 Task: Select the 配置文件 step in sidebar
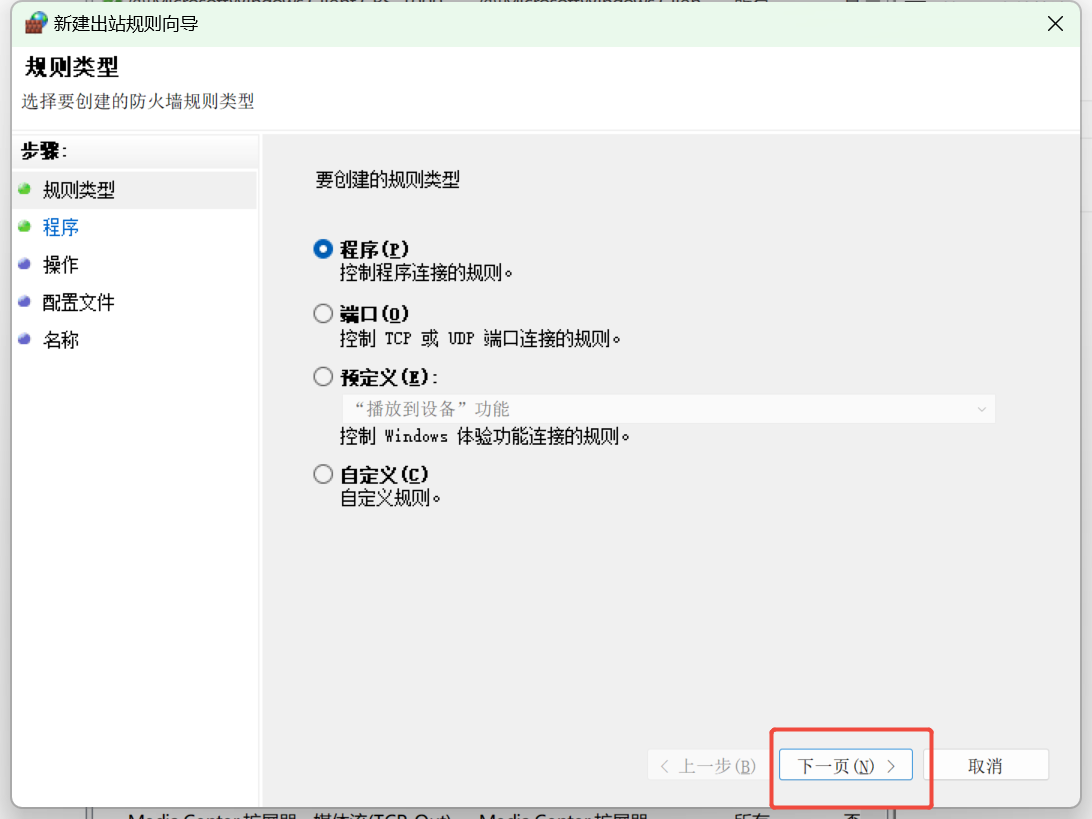click(79, 302)
